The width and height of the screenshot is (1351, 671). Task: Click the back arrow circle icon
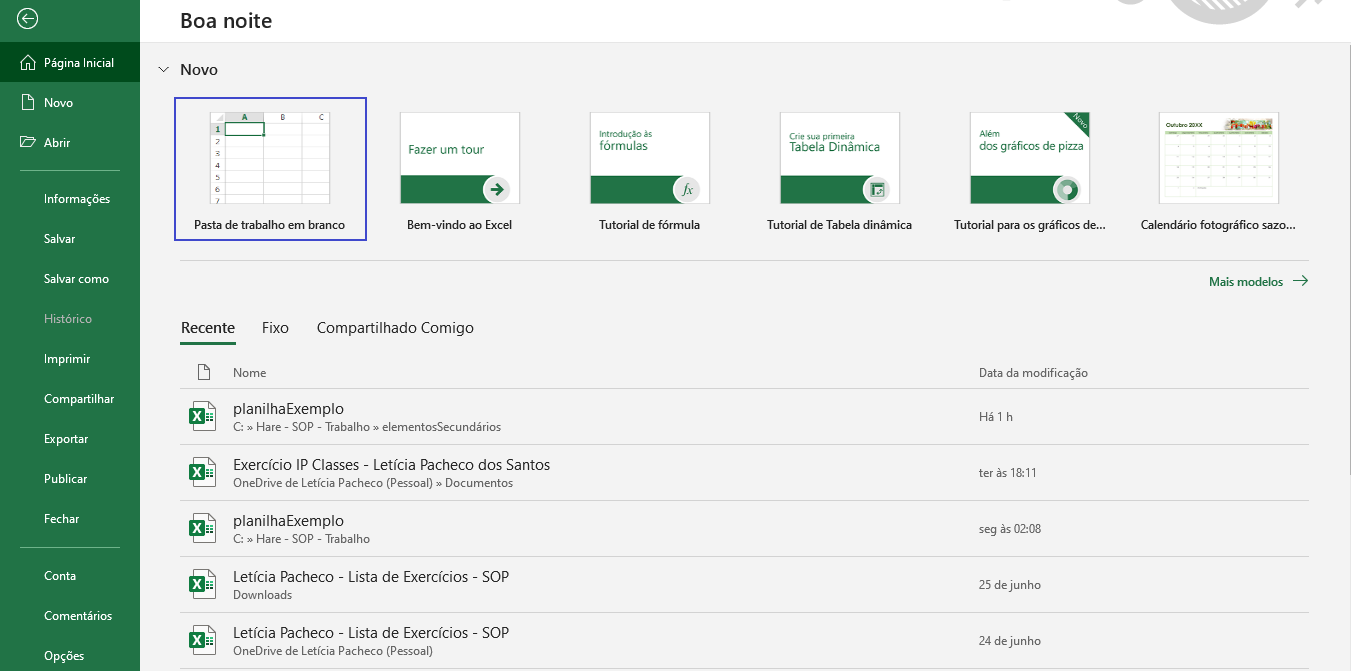(28, 18)
